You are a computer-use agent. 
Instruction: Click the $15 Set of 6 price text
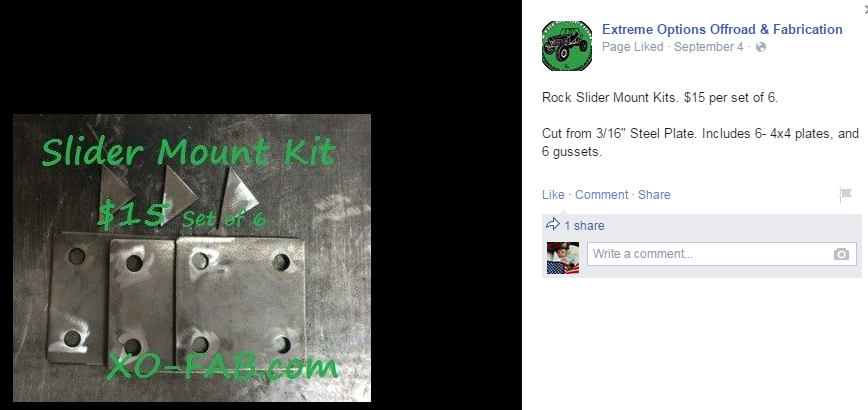tap(182, 215)
